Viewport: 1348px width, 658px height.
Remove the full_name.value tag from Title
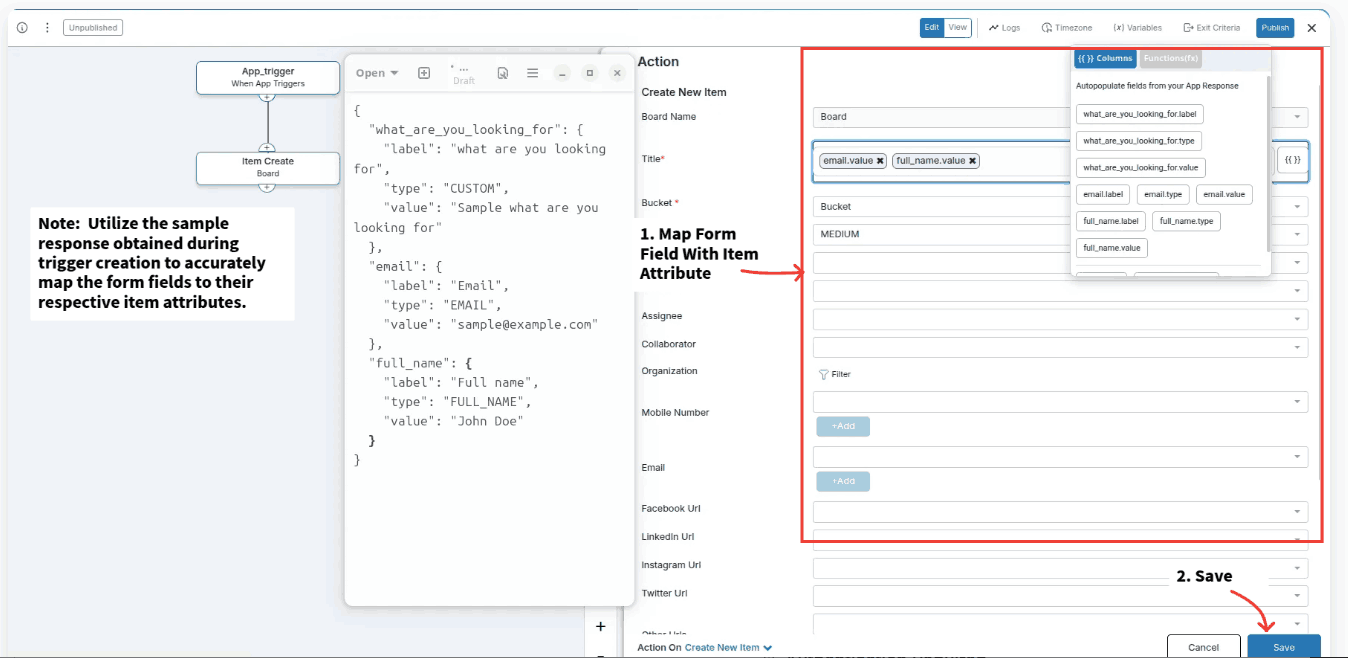pos(972,161)
